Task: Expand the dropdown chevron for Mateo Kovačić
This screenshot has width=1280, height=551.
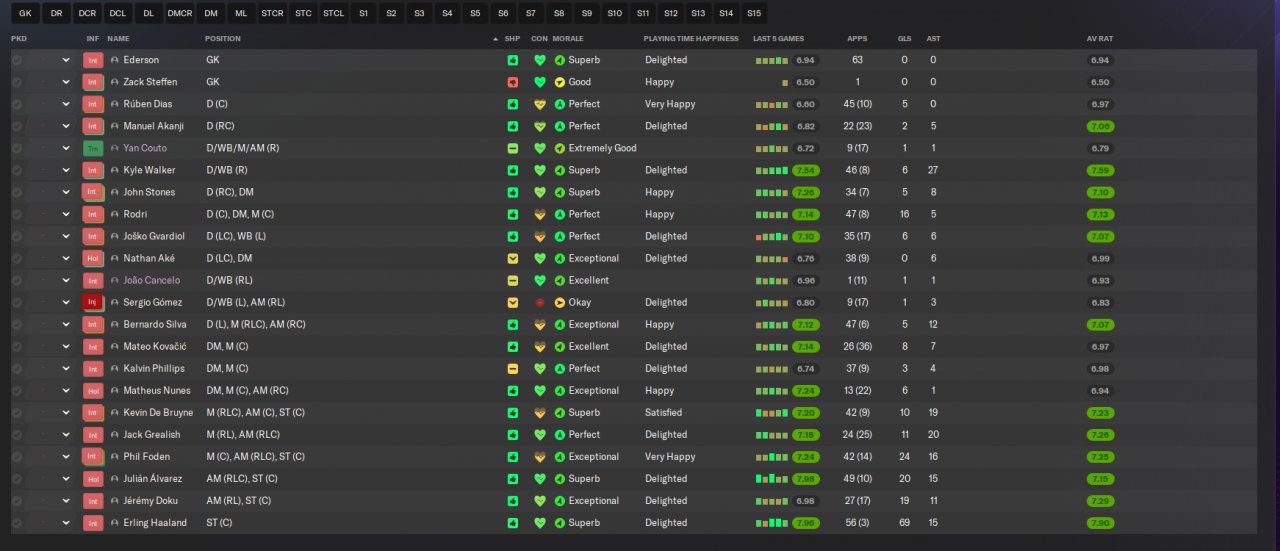Action: (66, 347)
